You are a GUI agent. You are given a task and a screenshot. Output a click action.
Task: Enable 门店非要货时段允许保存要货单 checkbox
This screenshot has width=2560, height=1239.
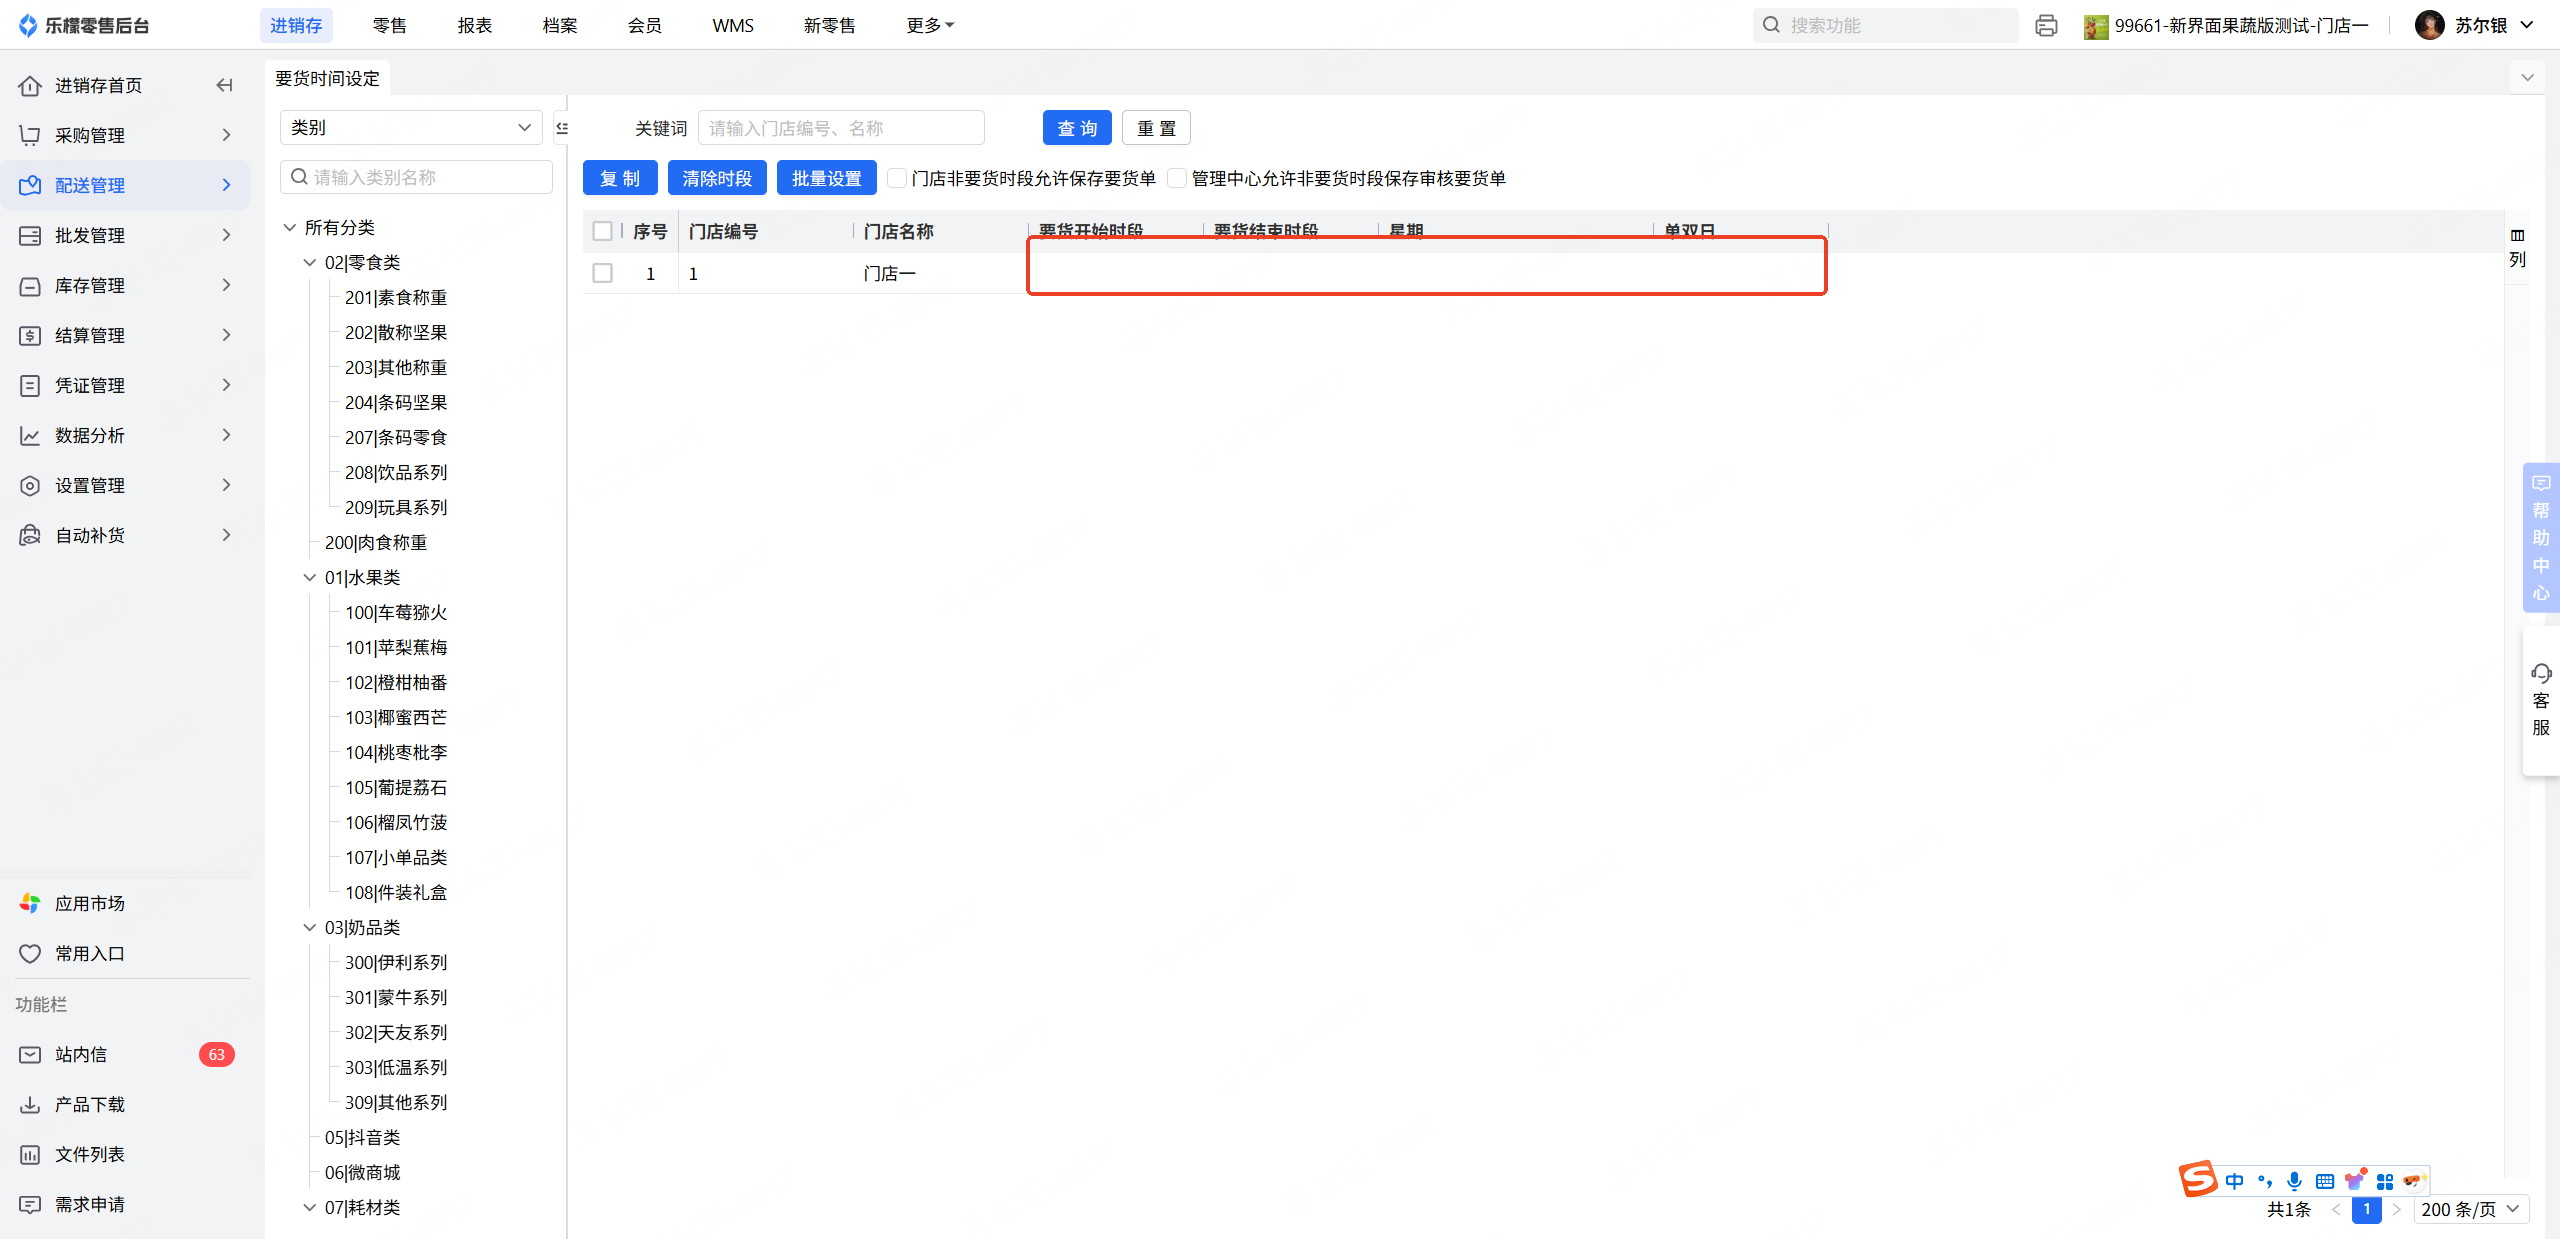(897, 178)
